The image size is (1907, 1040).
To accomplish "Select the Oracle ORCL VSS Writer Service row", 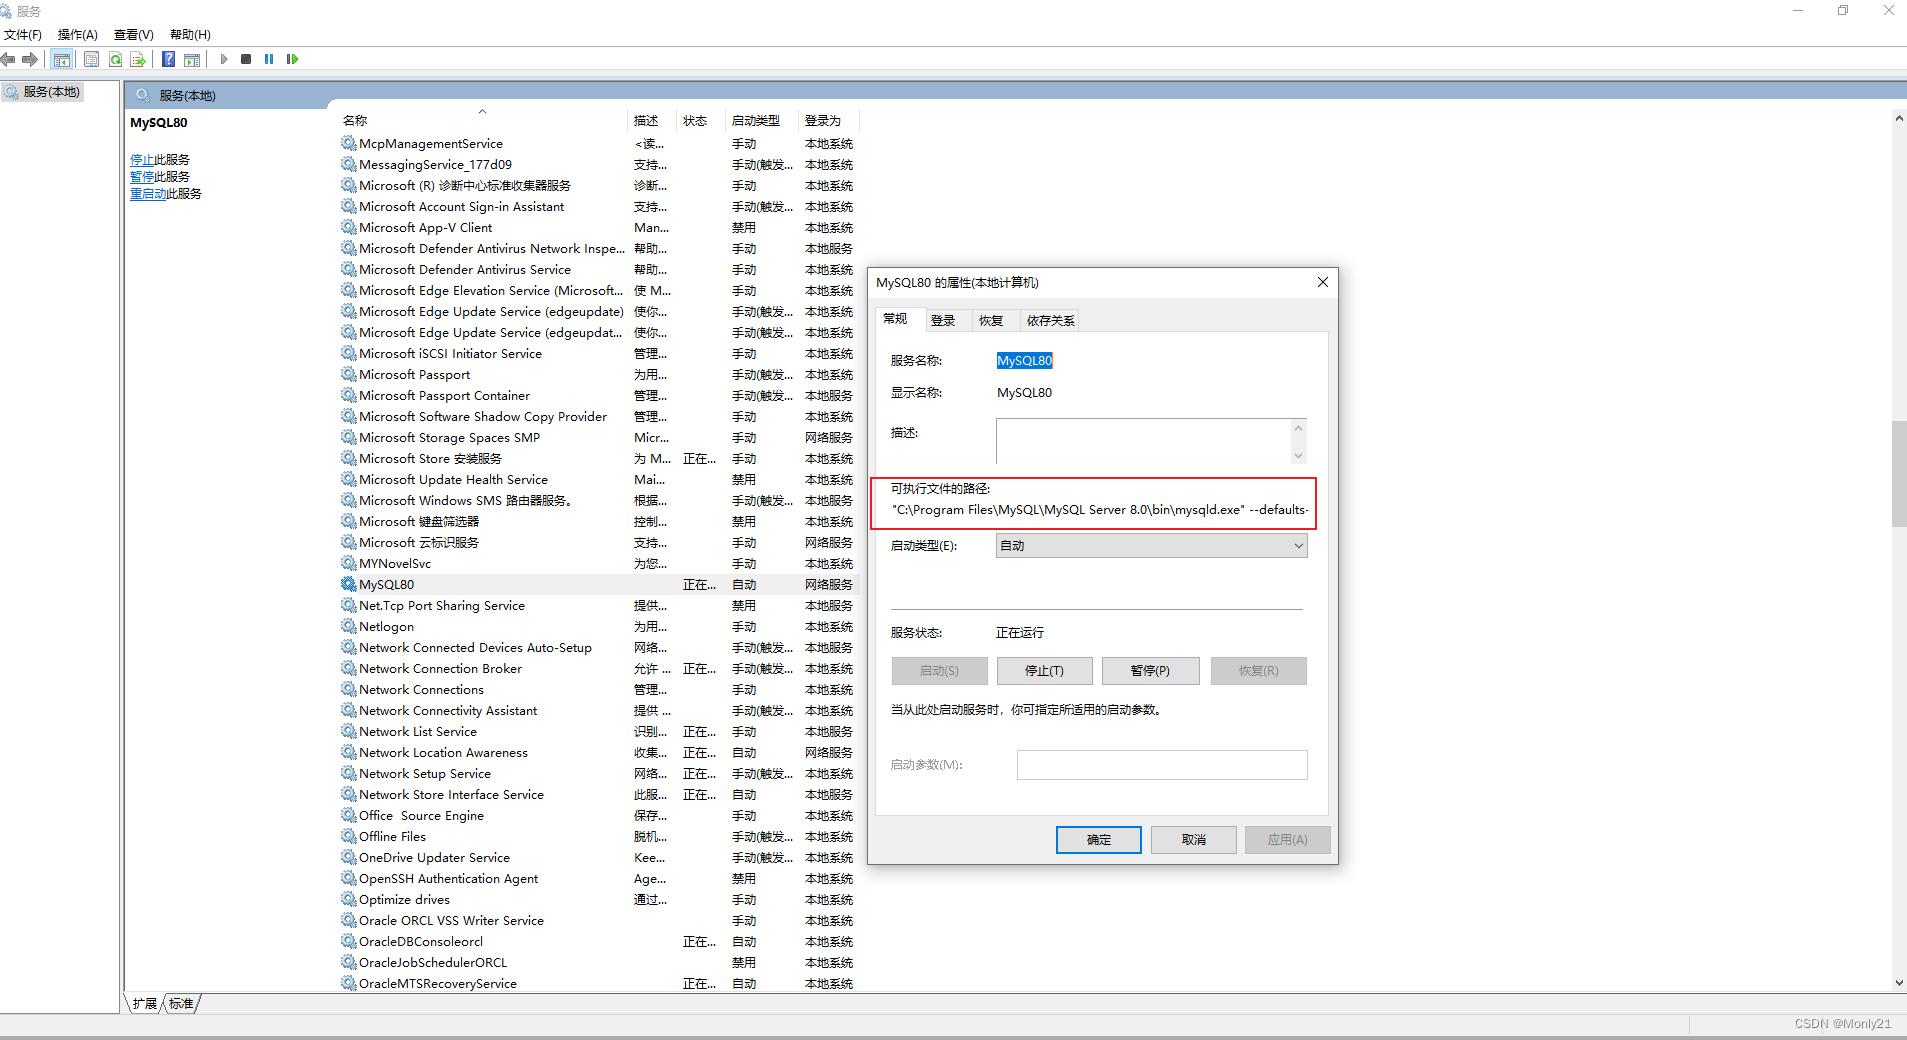I will pyautogui.click(x=598, y=920).
